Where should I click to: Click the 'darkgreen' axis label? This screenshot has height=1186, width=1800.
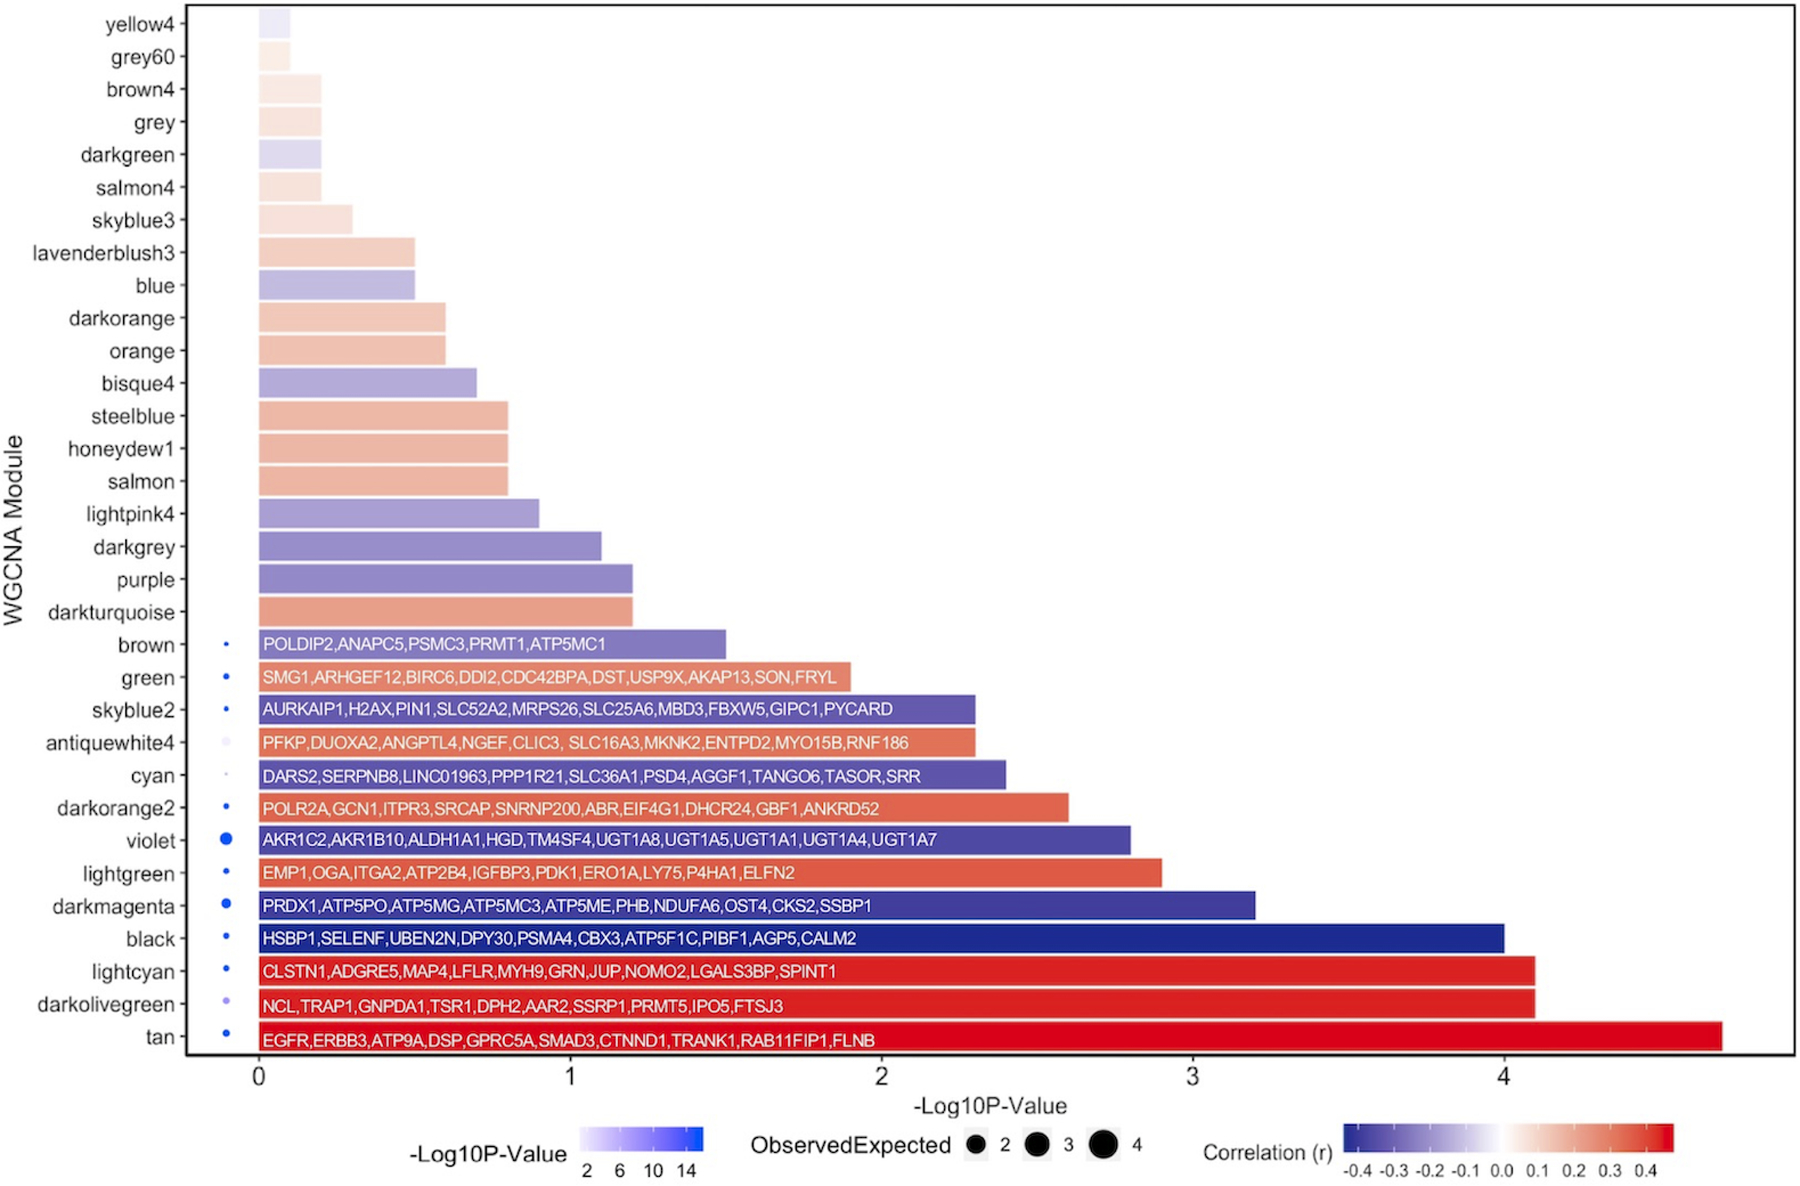pyautogui.click(x=128, y=155)
